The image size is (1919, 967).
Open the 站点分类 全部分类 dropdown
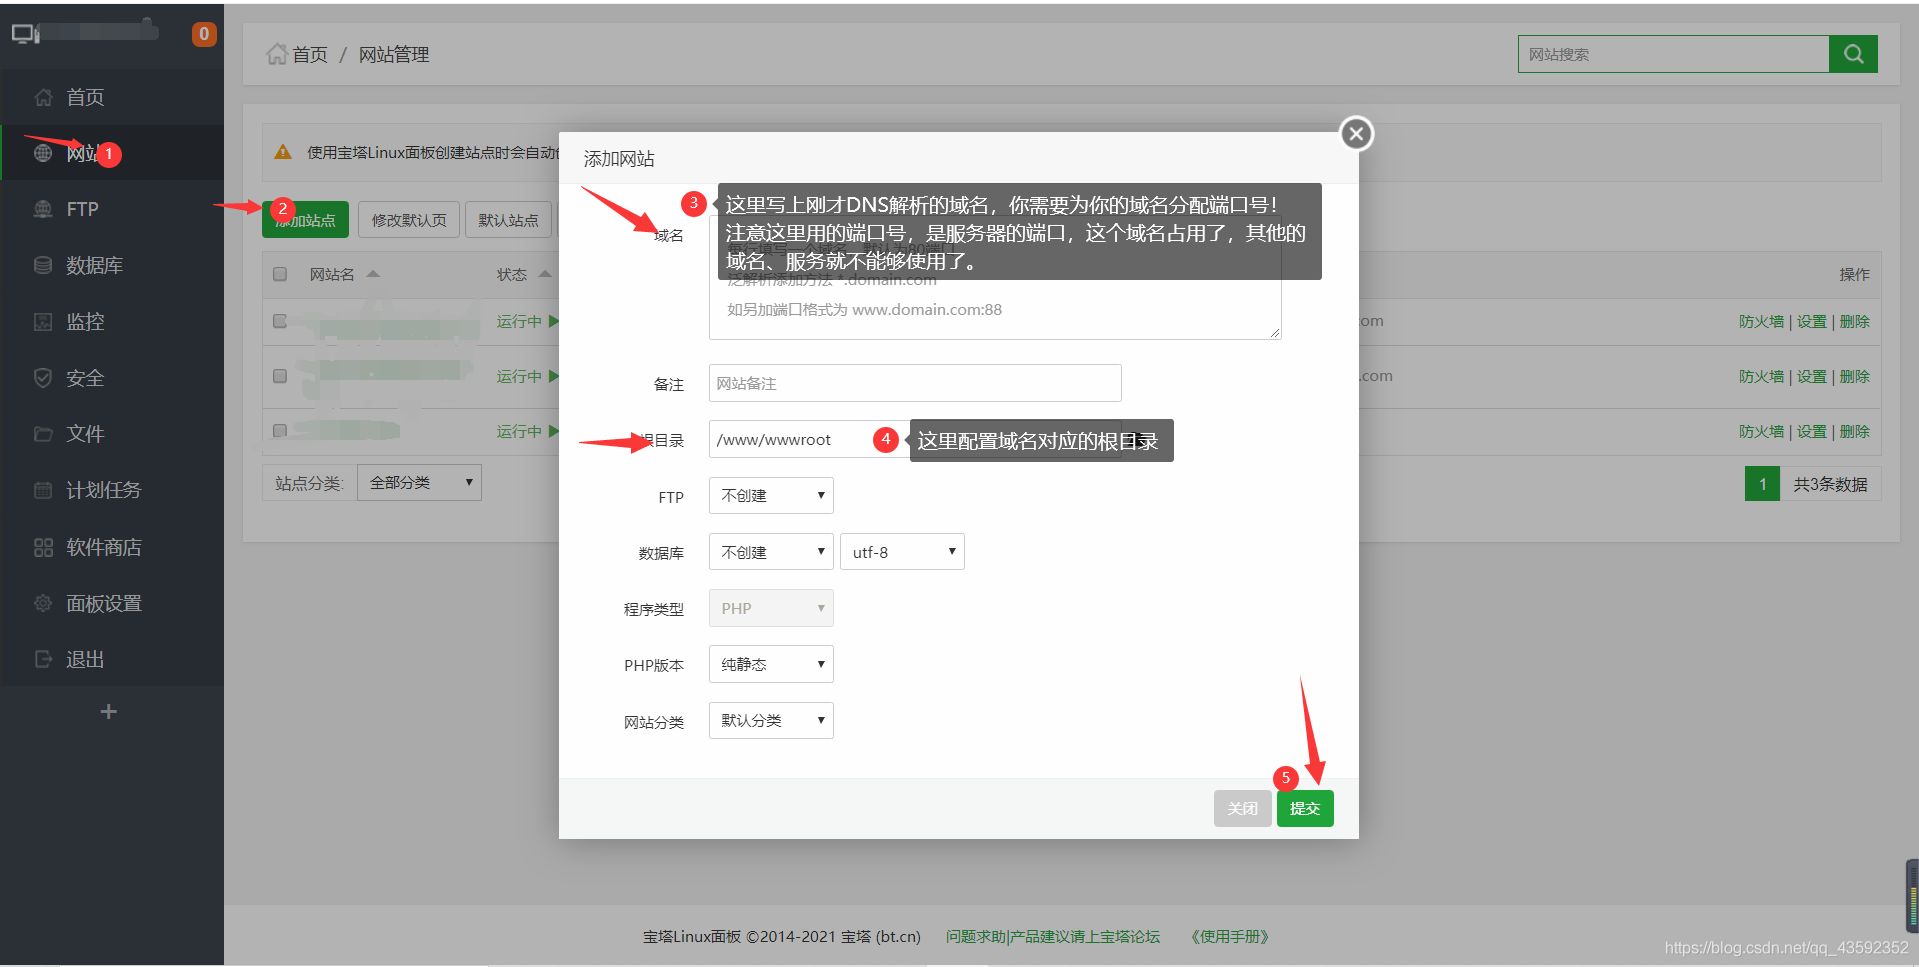(419, 483)
